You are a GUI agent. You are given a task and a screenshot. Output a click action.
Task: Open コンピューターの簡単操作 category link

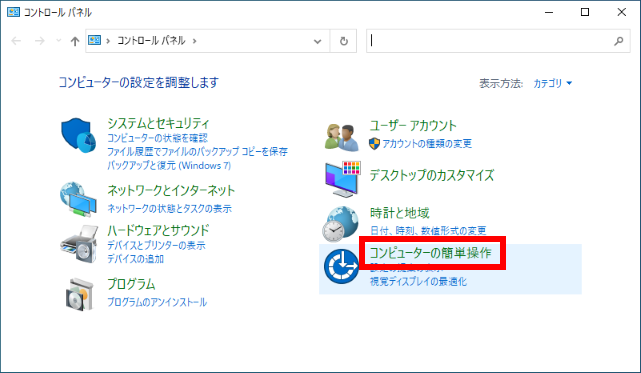[x=430, y=253]
